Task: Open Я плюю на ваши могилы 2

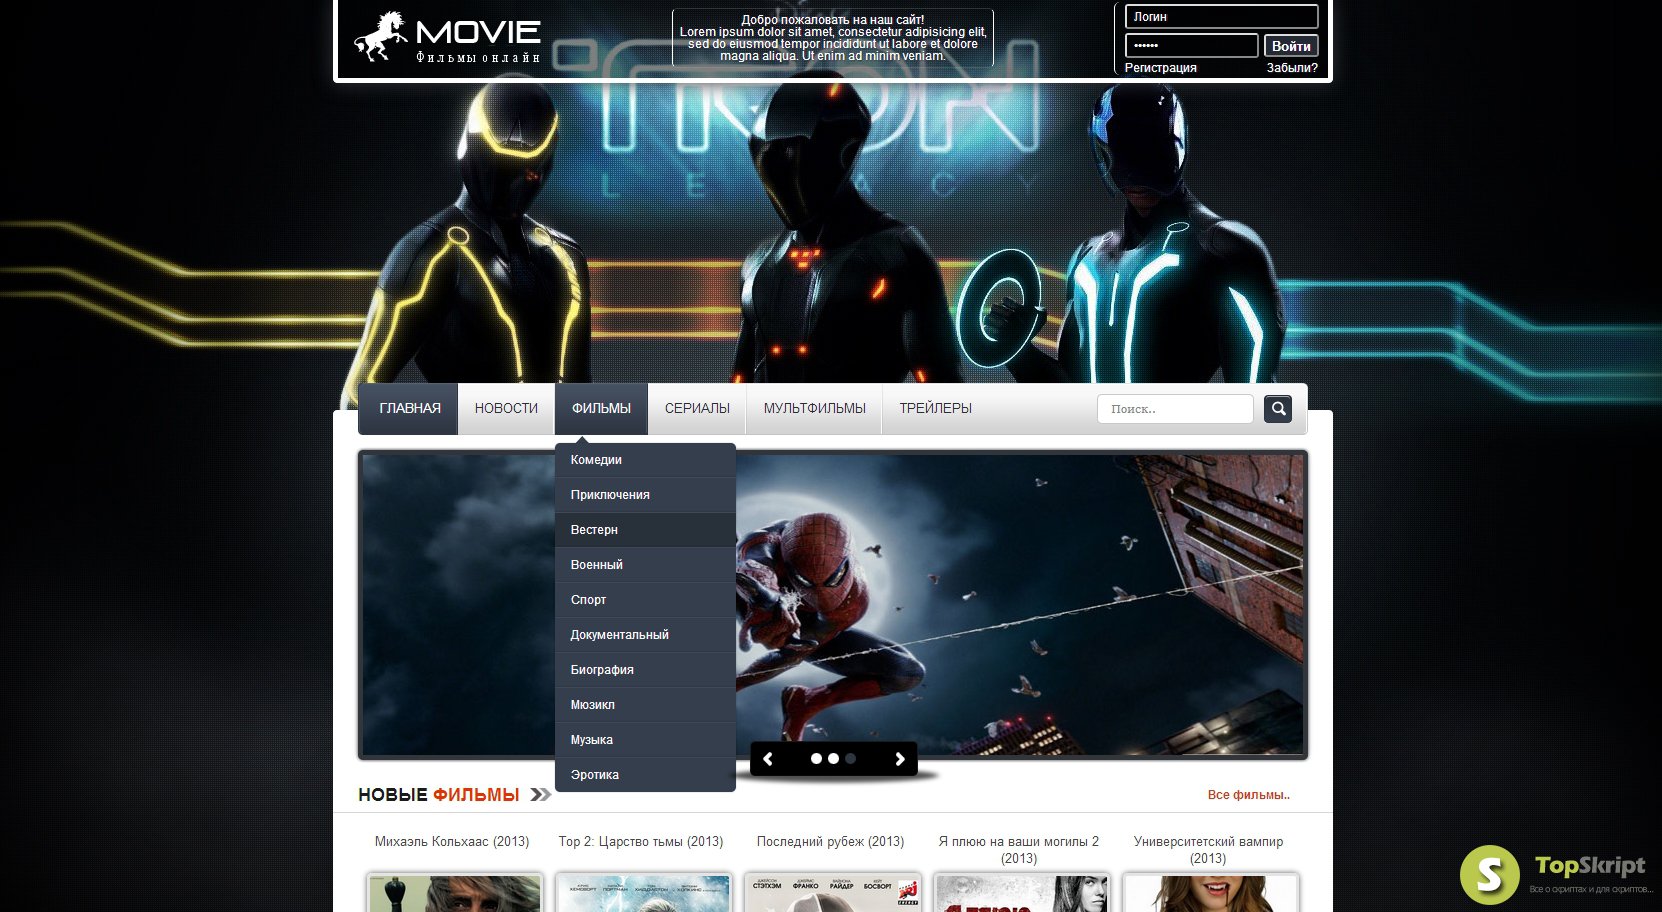Action: click(1019, 850)
